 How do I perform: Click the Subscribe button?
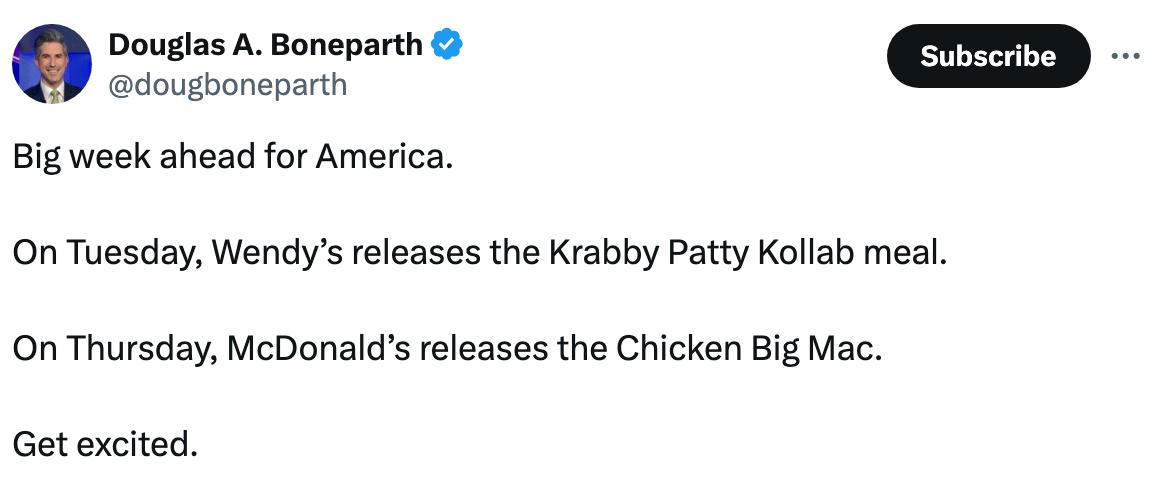point(988,56)
